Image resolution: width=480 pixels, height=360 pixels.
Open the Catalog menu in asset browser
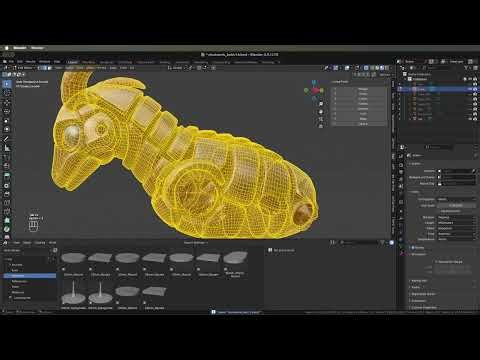[40, 243]
